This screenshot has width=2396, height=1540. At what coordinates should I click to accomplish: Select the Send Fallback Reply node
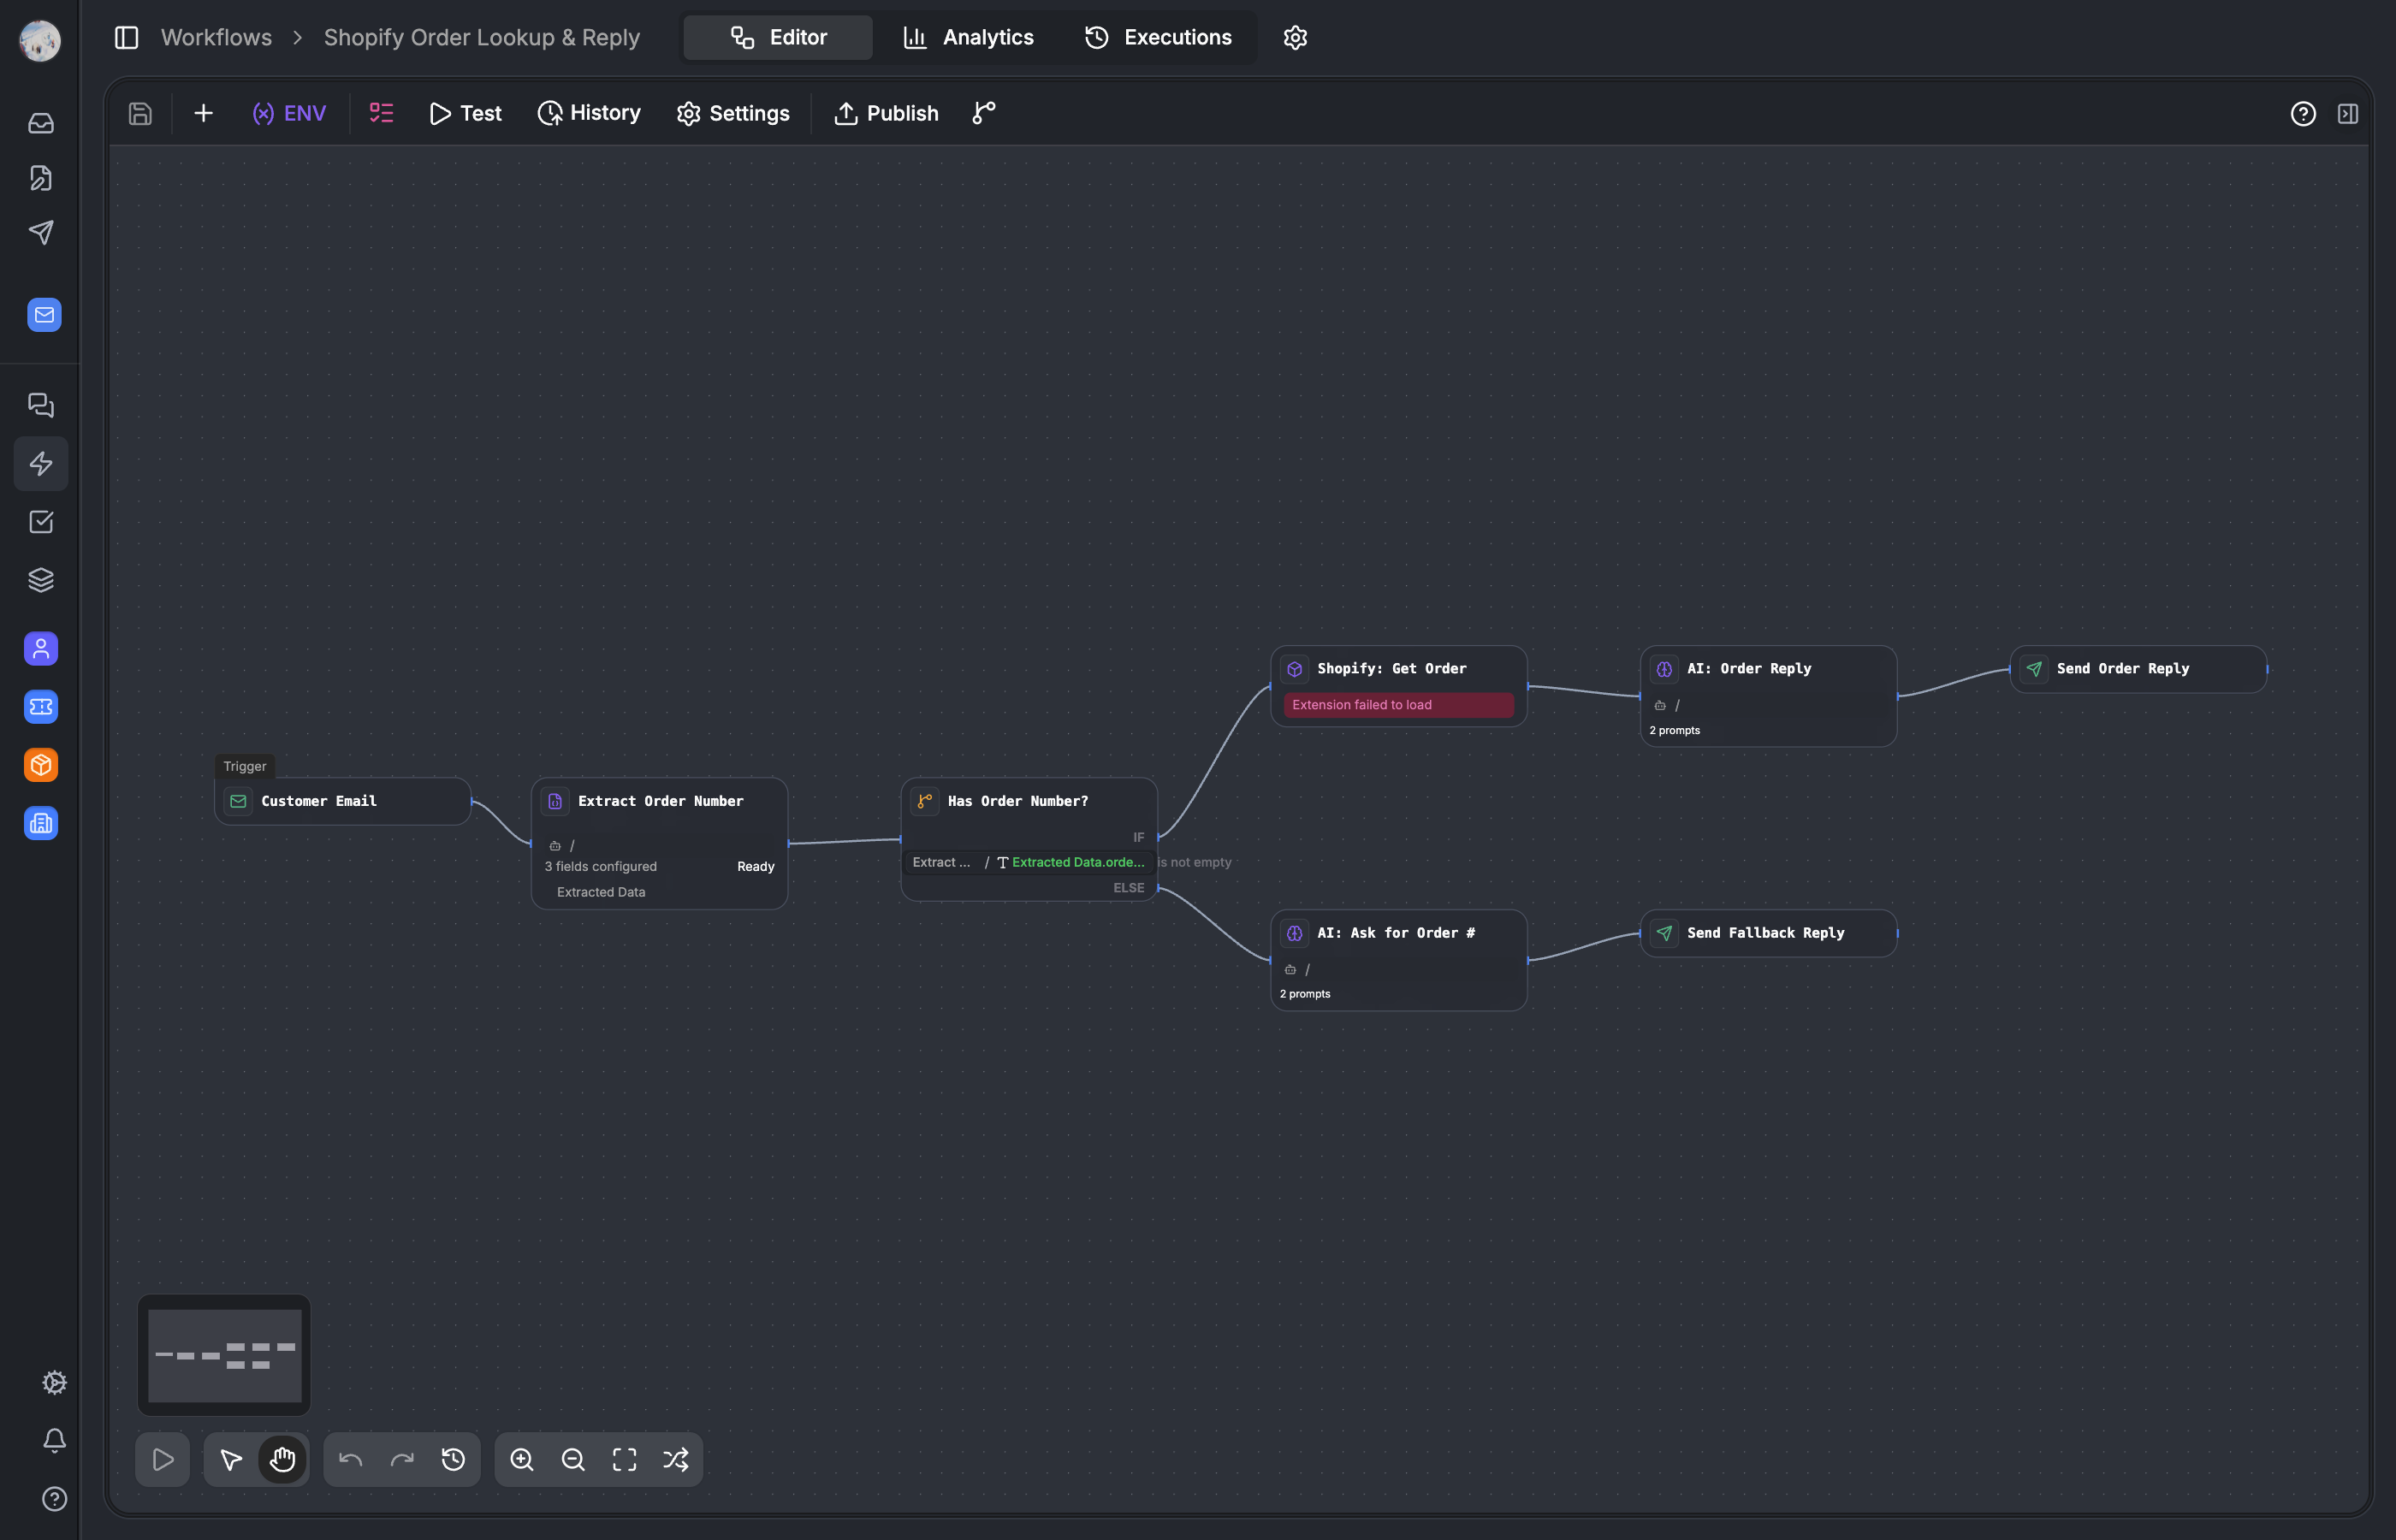pyautogui.click(x=1768, y=933)
